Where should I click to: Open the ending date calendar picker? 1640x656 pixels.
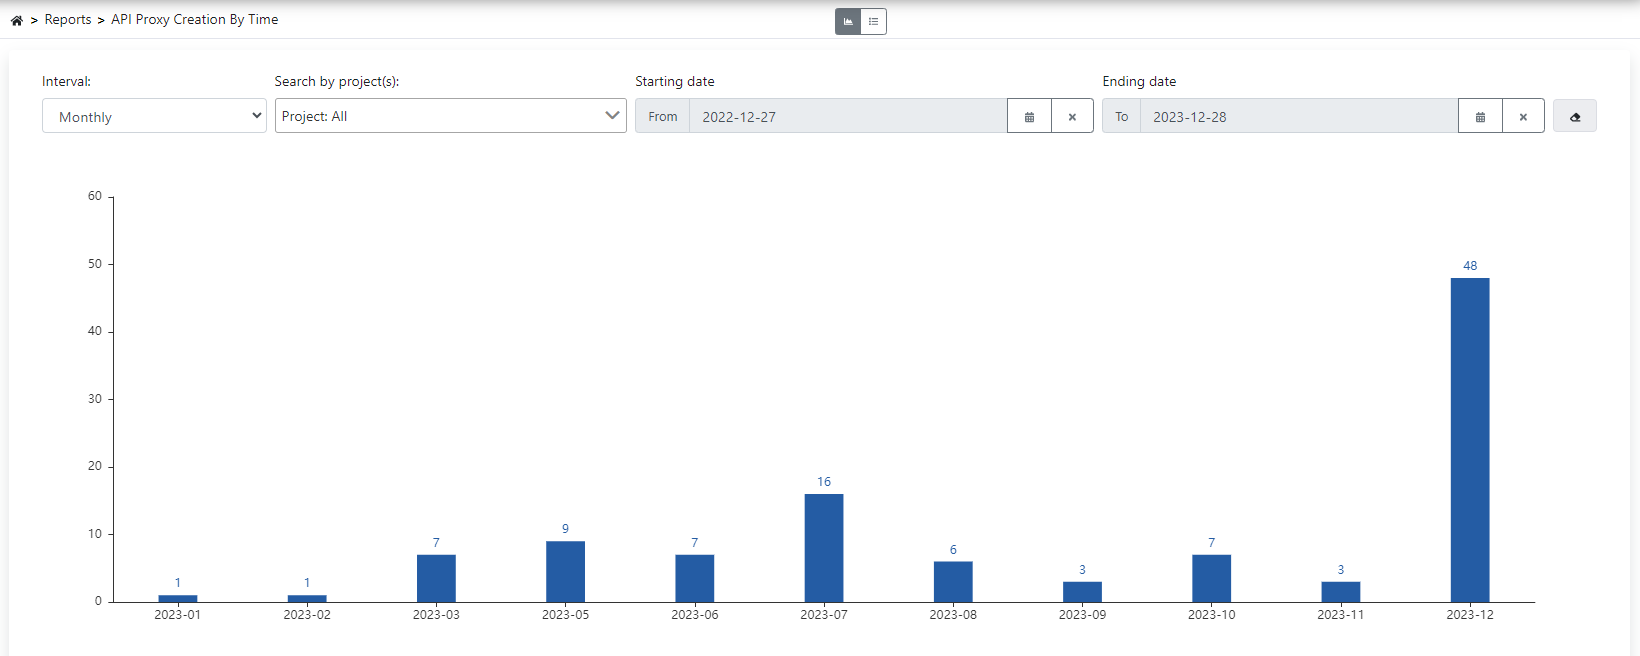tap(1480, 117)
